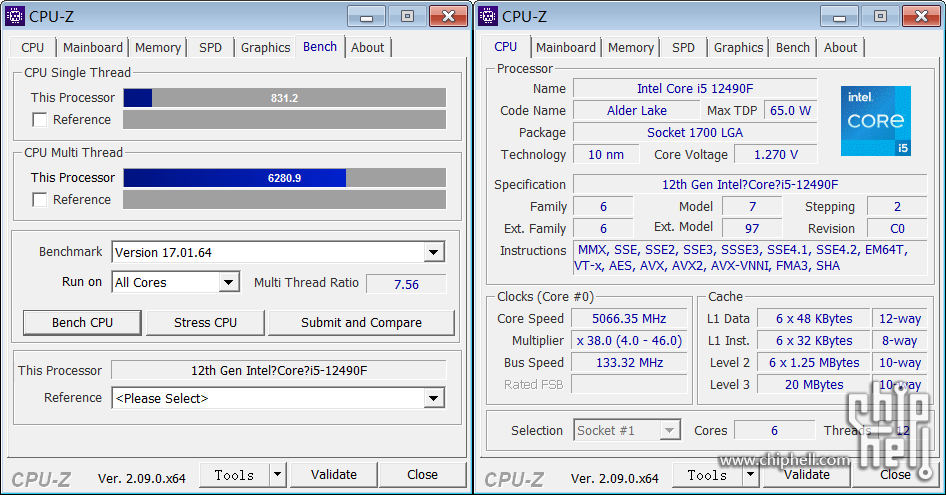Click L1 Data value 6 x 48 KBytes
The image size is (946, 495).
point(814,319)
